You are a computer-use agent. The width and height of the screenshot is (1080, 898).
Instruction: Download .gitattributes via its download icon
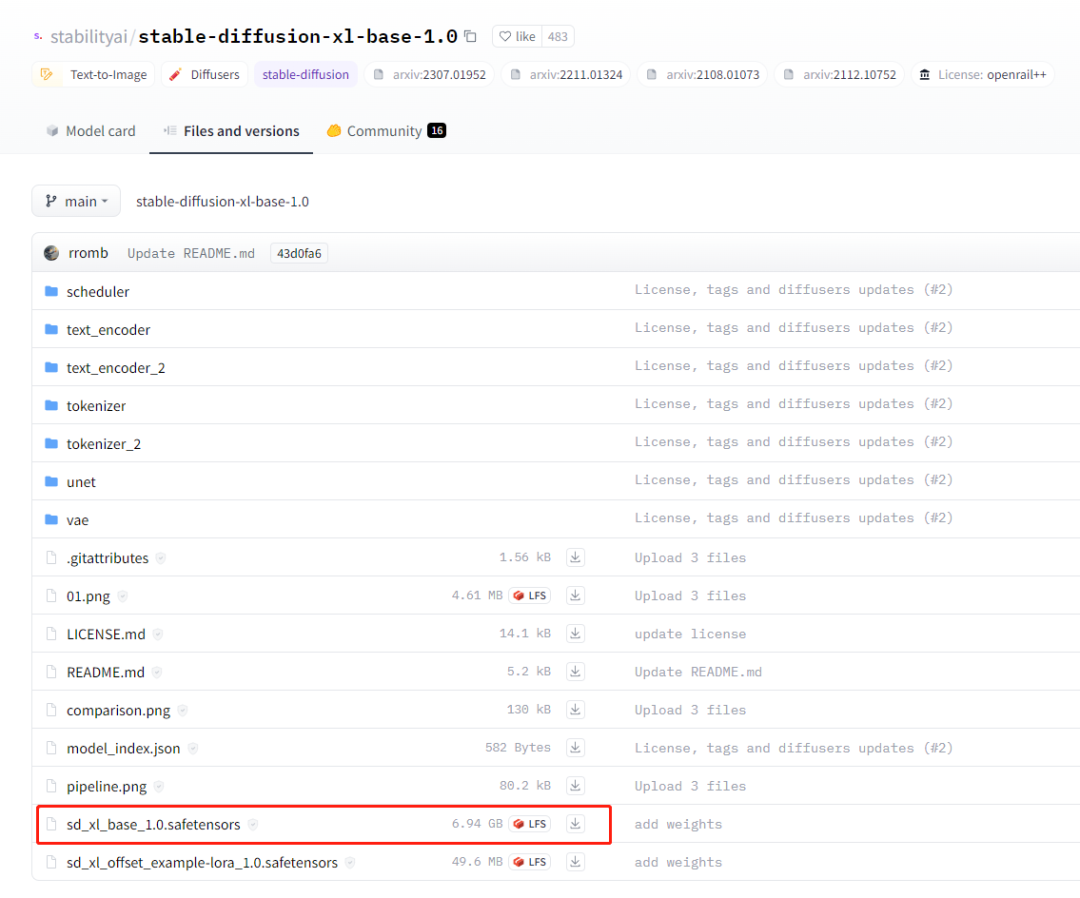(x=575, y=557)
